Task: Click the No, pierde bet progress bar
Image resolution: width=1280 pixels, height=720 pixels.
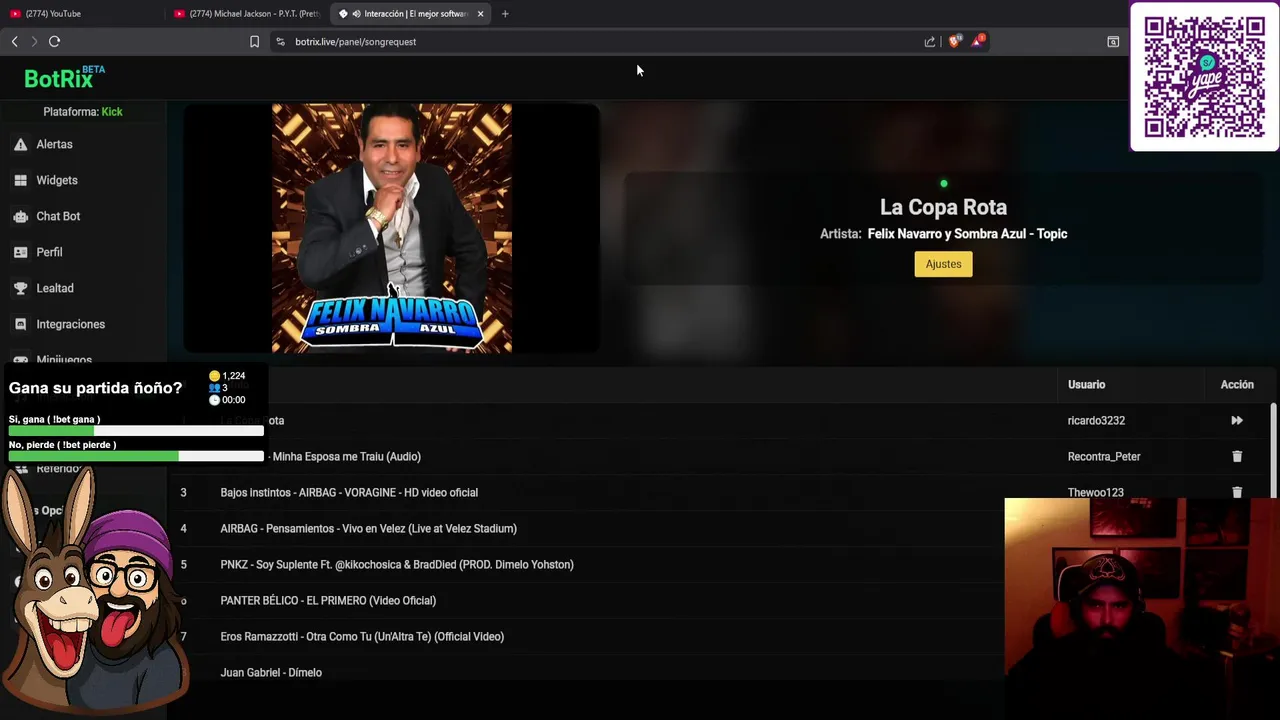Action: pos(136,456)
